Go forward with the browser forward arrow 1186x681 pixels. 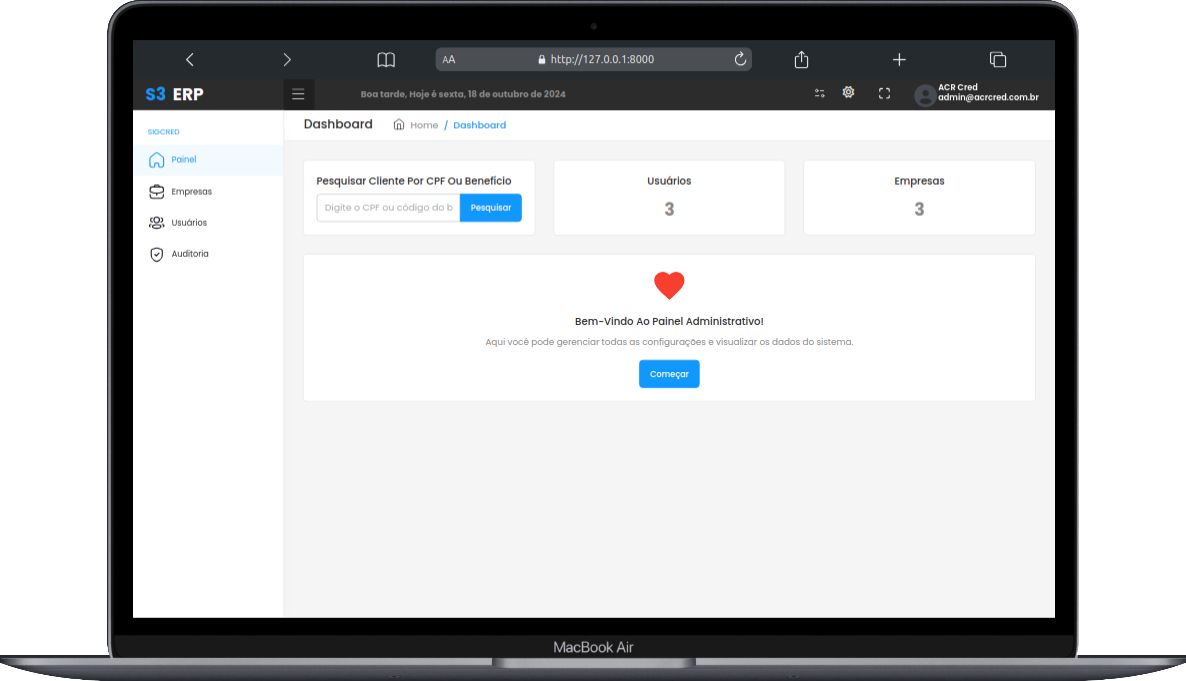click(287, 59)
